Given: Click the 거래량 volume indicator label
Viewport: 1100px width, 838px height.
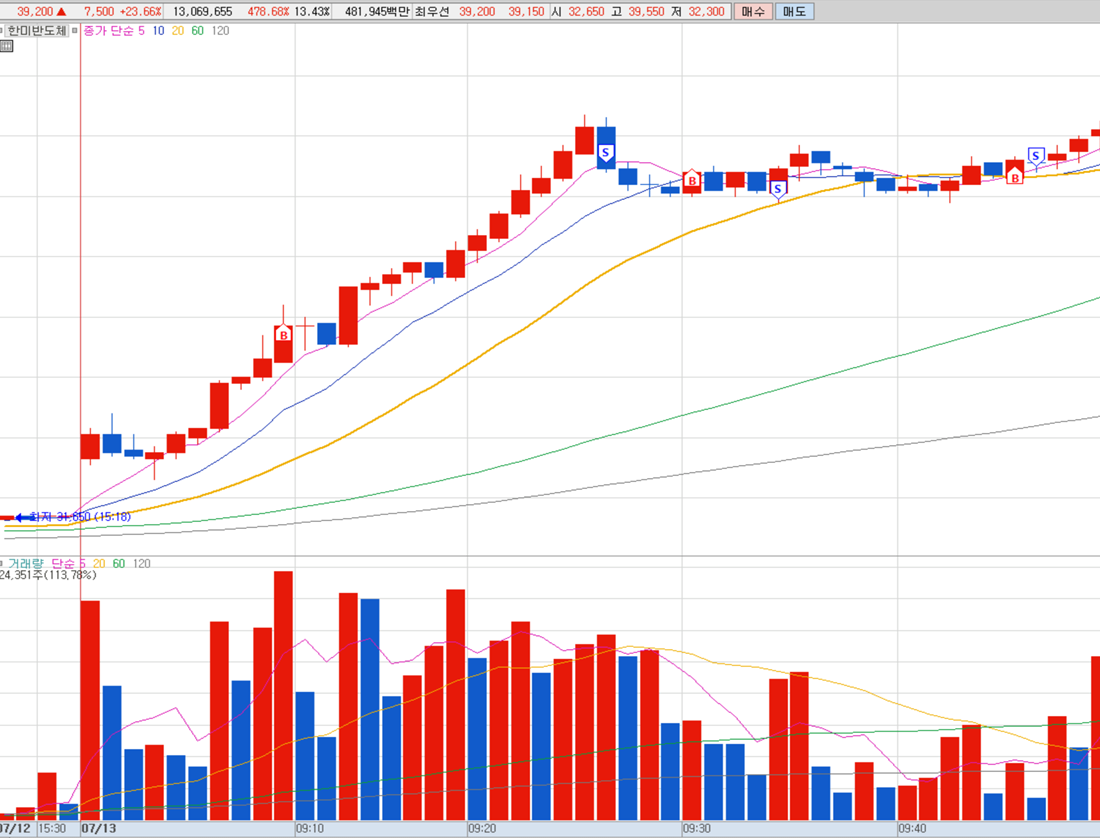Looking at the screenshot, I should click(x=26, y=564).
